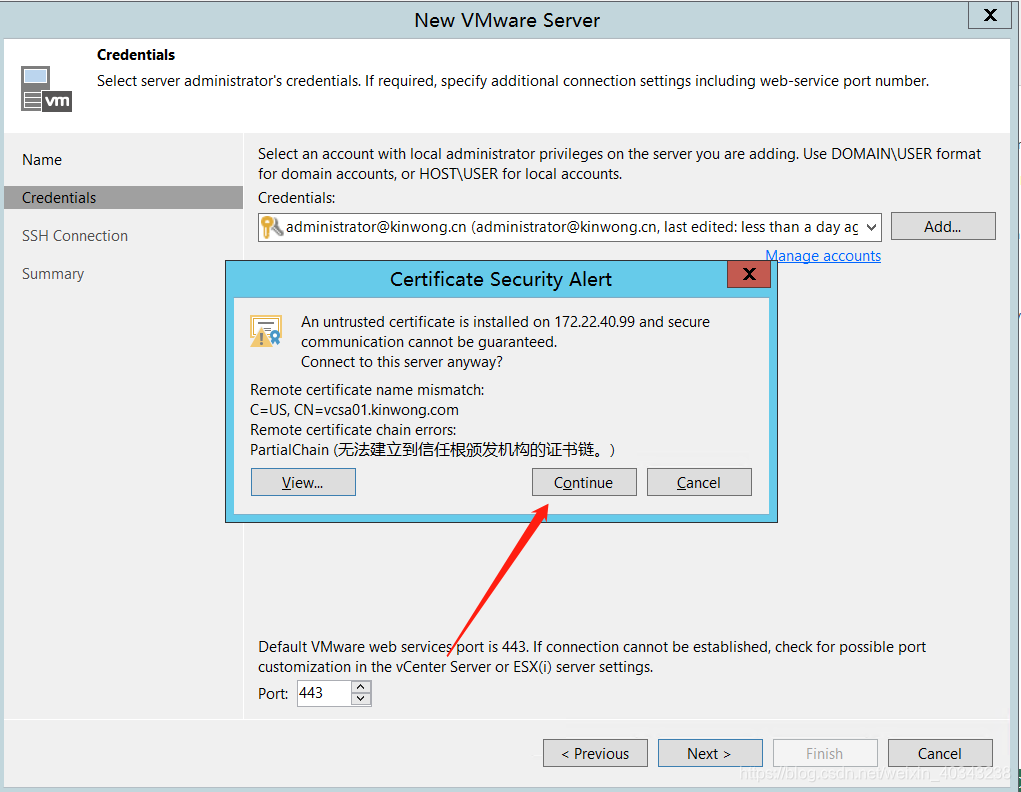Screen dimensions: 1021x792
Task: Click the Add... credentials button
Action: click(x=943, y=226)
